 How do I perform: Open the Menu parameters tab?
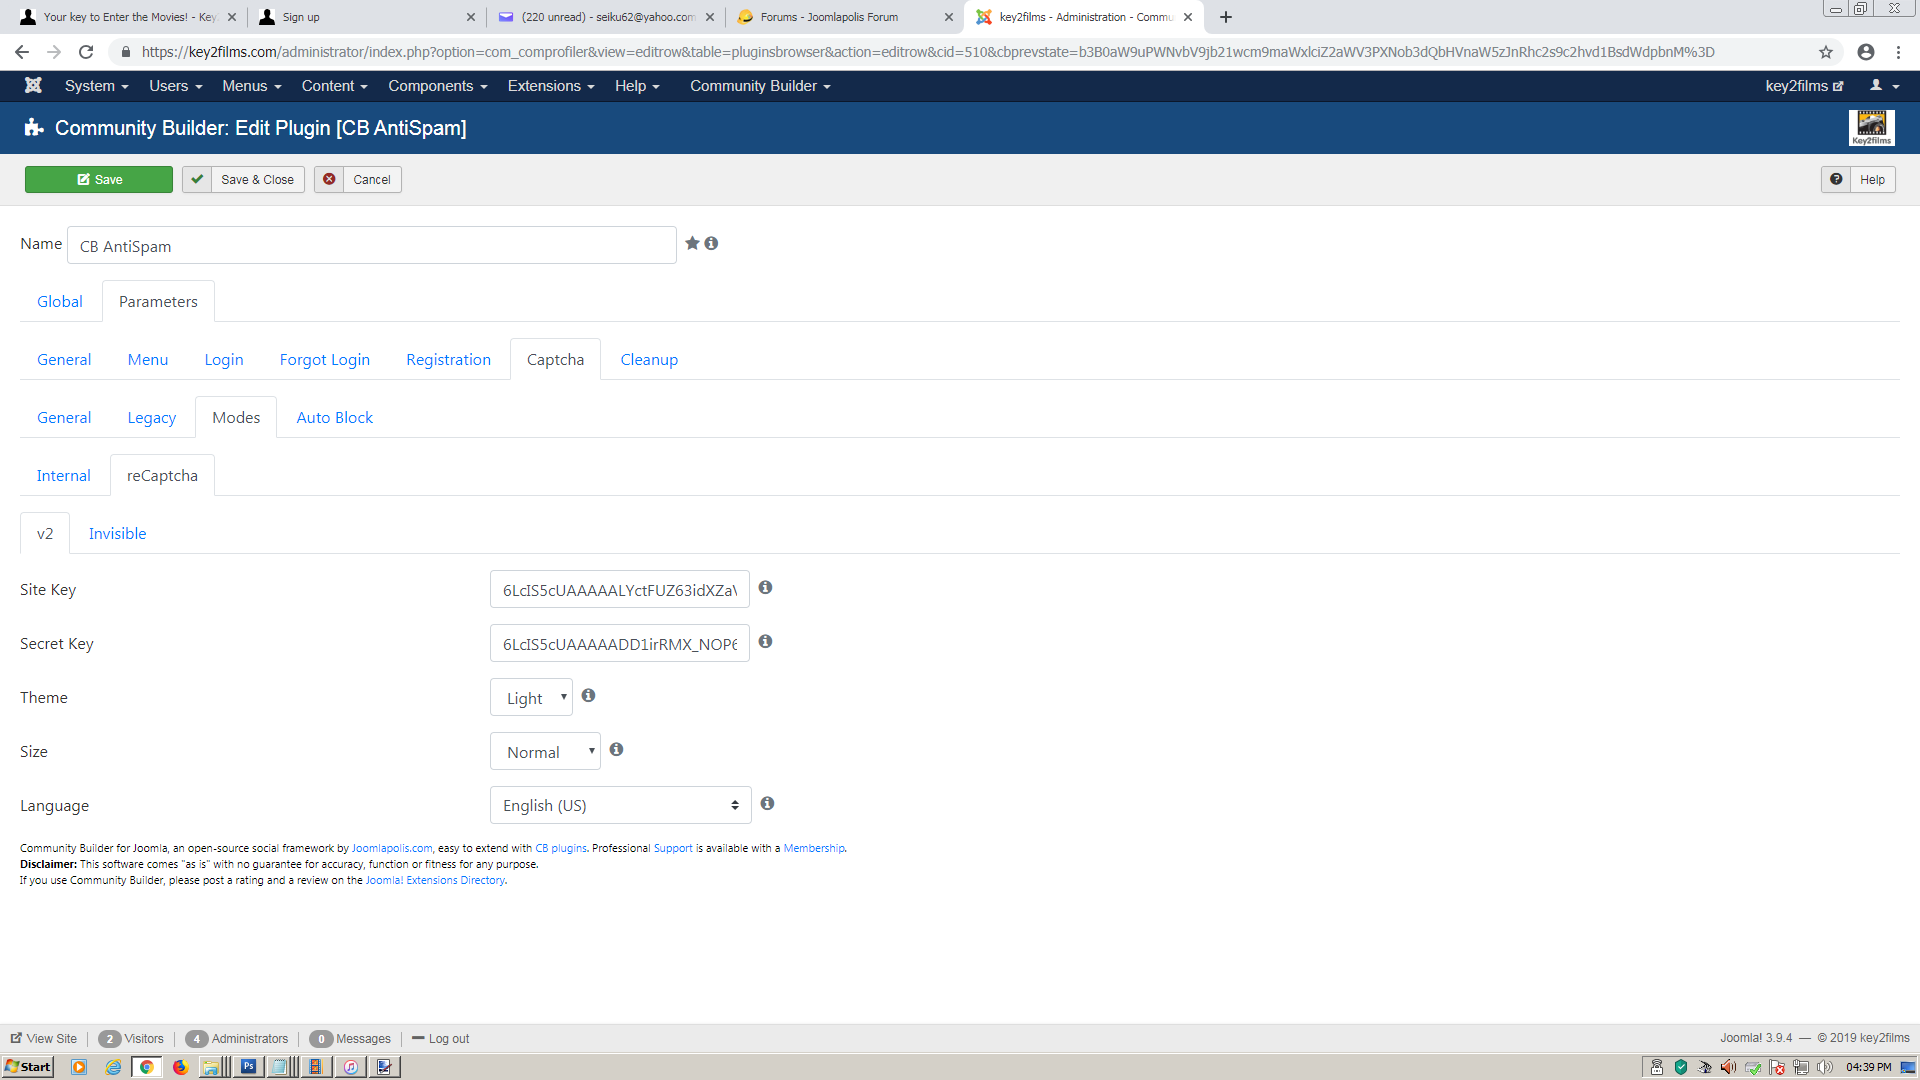pyautogui.click(x=147, y=359)
